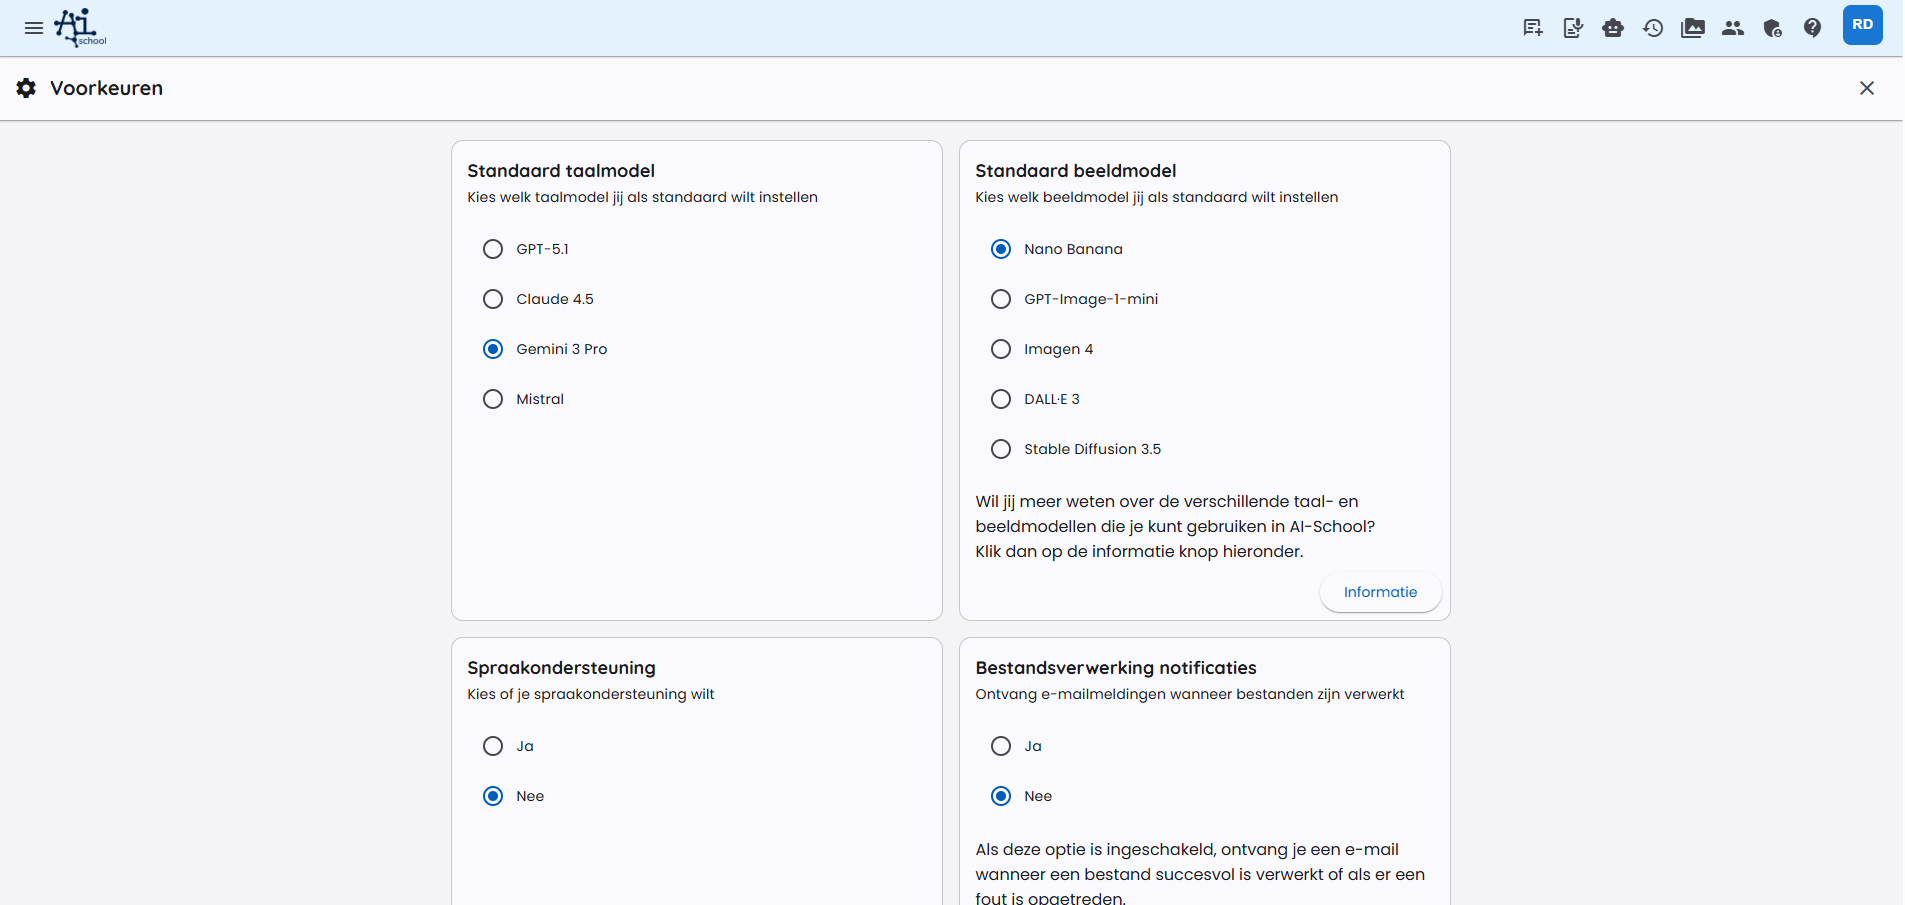Enable Ja under Spraakondersteuning

pyautogui.click(x=493, y=746)
